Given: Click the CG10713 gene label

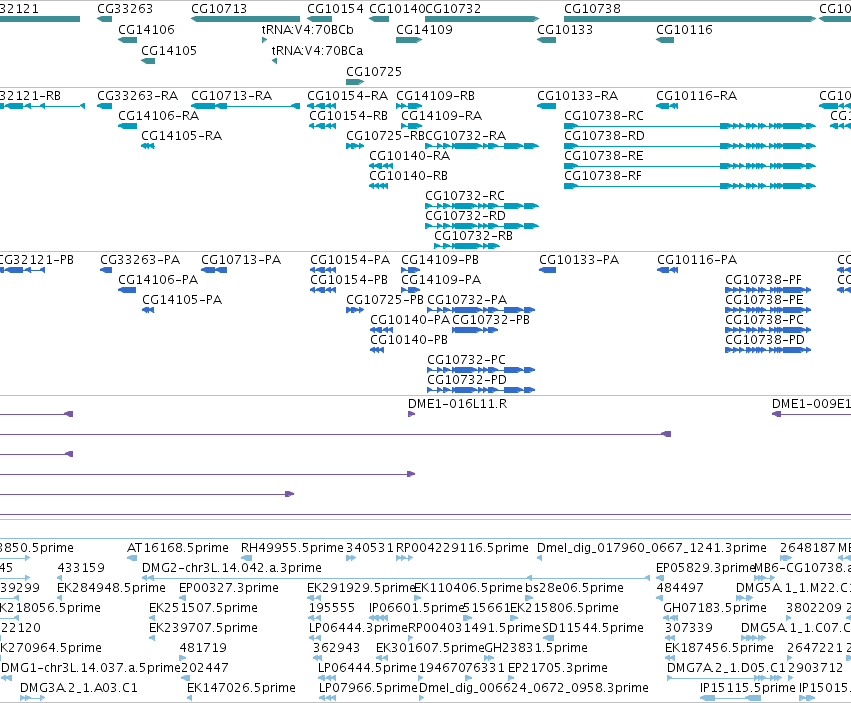Looking at the screenshot, I should tap(219, 9).
